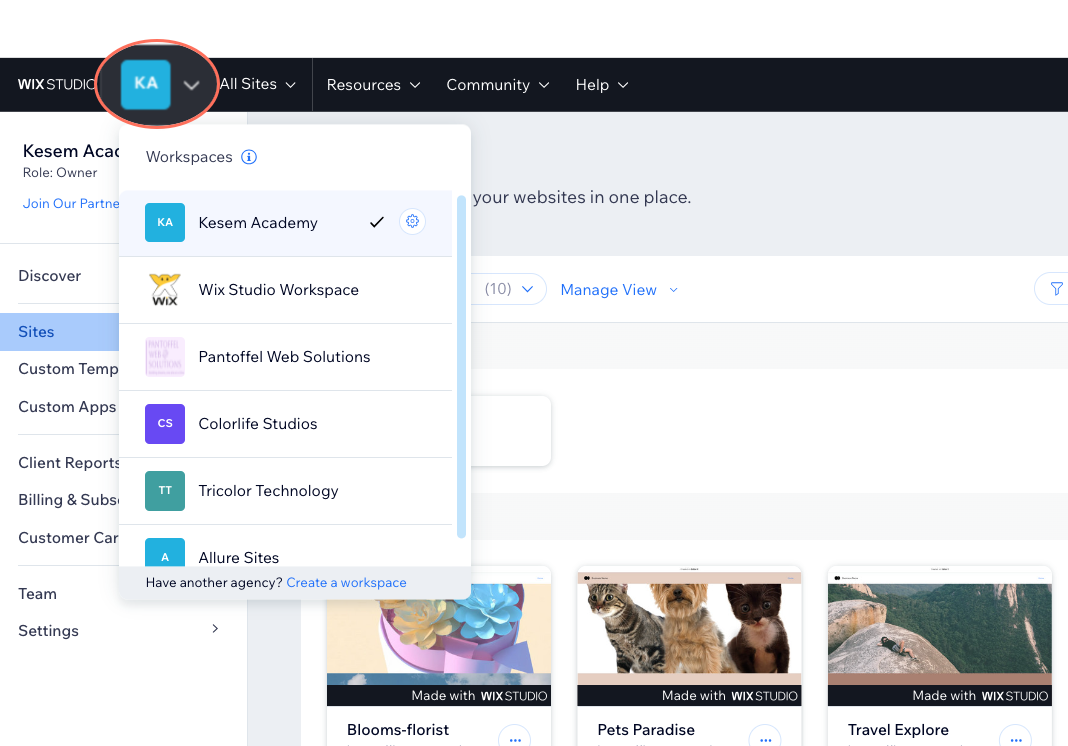Click the Role: Owner text
The height and width of the screenshot is (746, 1068).
(x=60, y=173)
